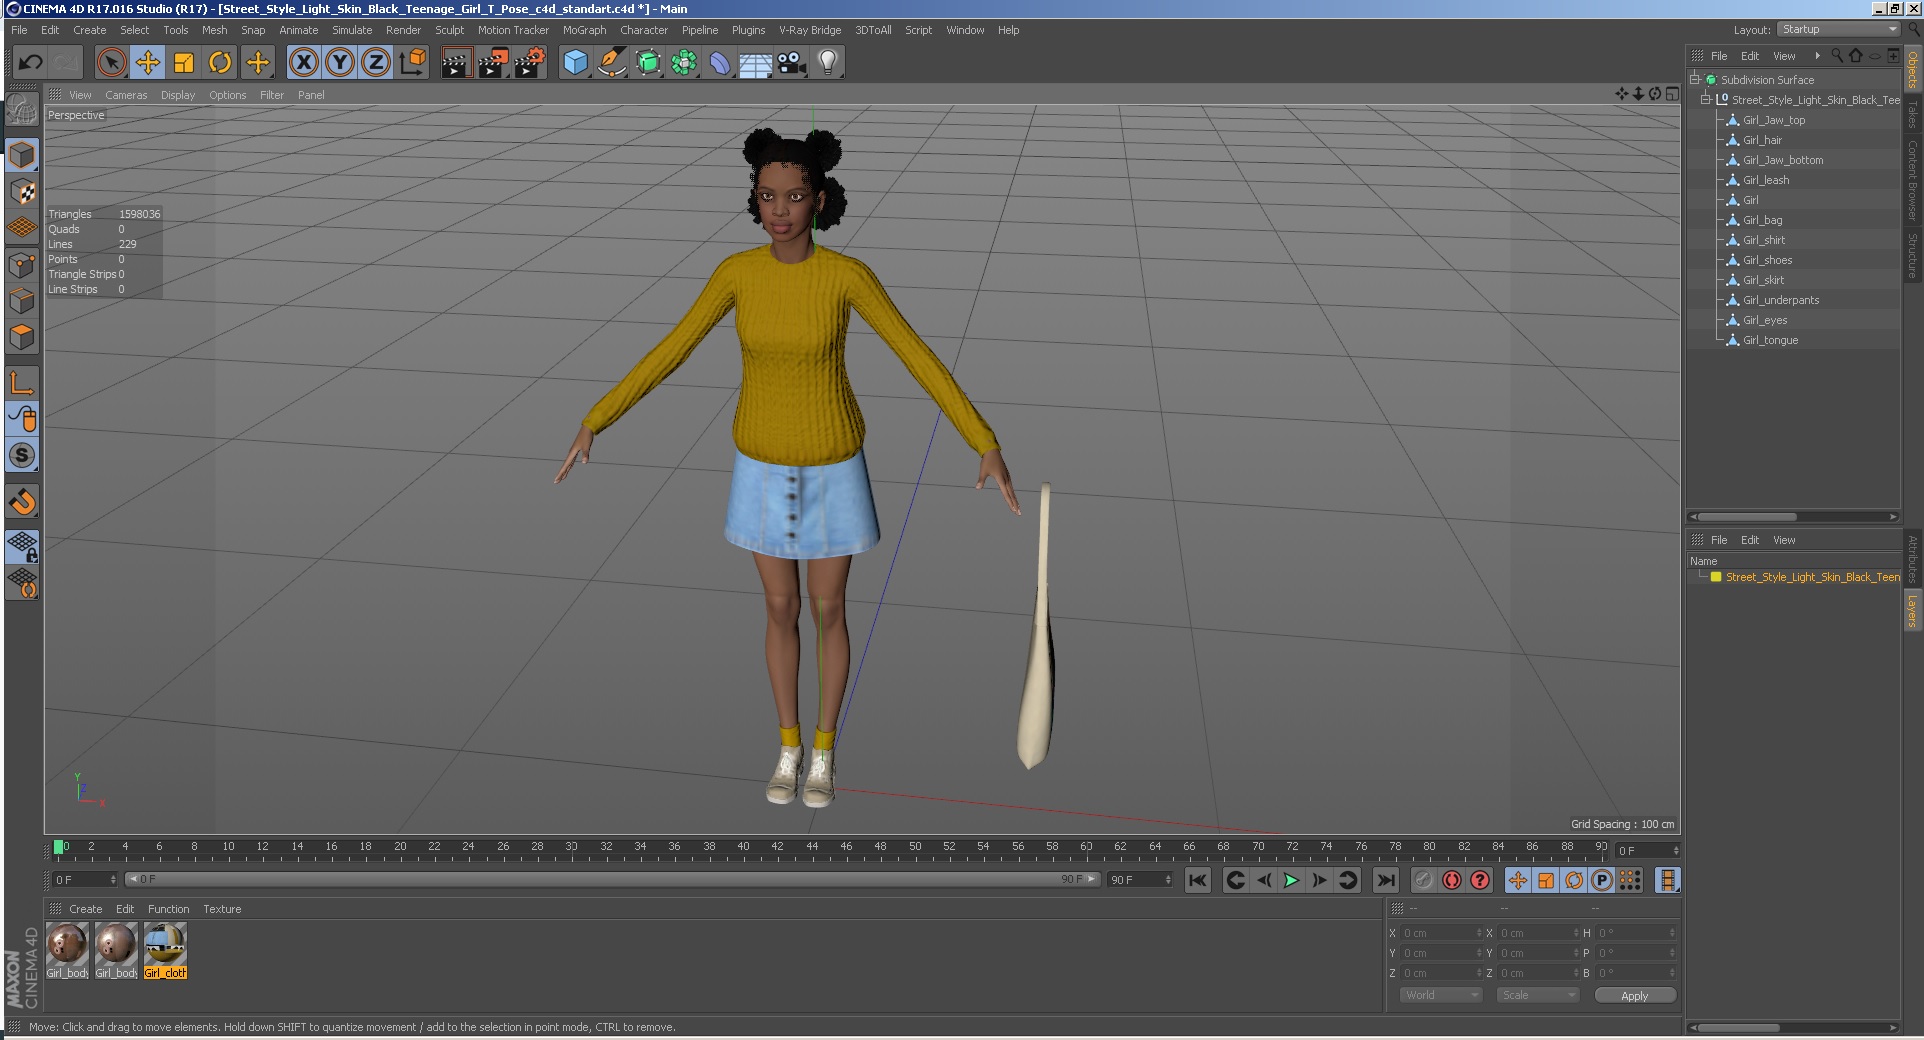Open the MoGraph array icon
This screenshot has width=1924, height=1040.
(684, 63)
